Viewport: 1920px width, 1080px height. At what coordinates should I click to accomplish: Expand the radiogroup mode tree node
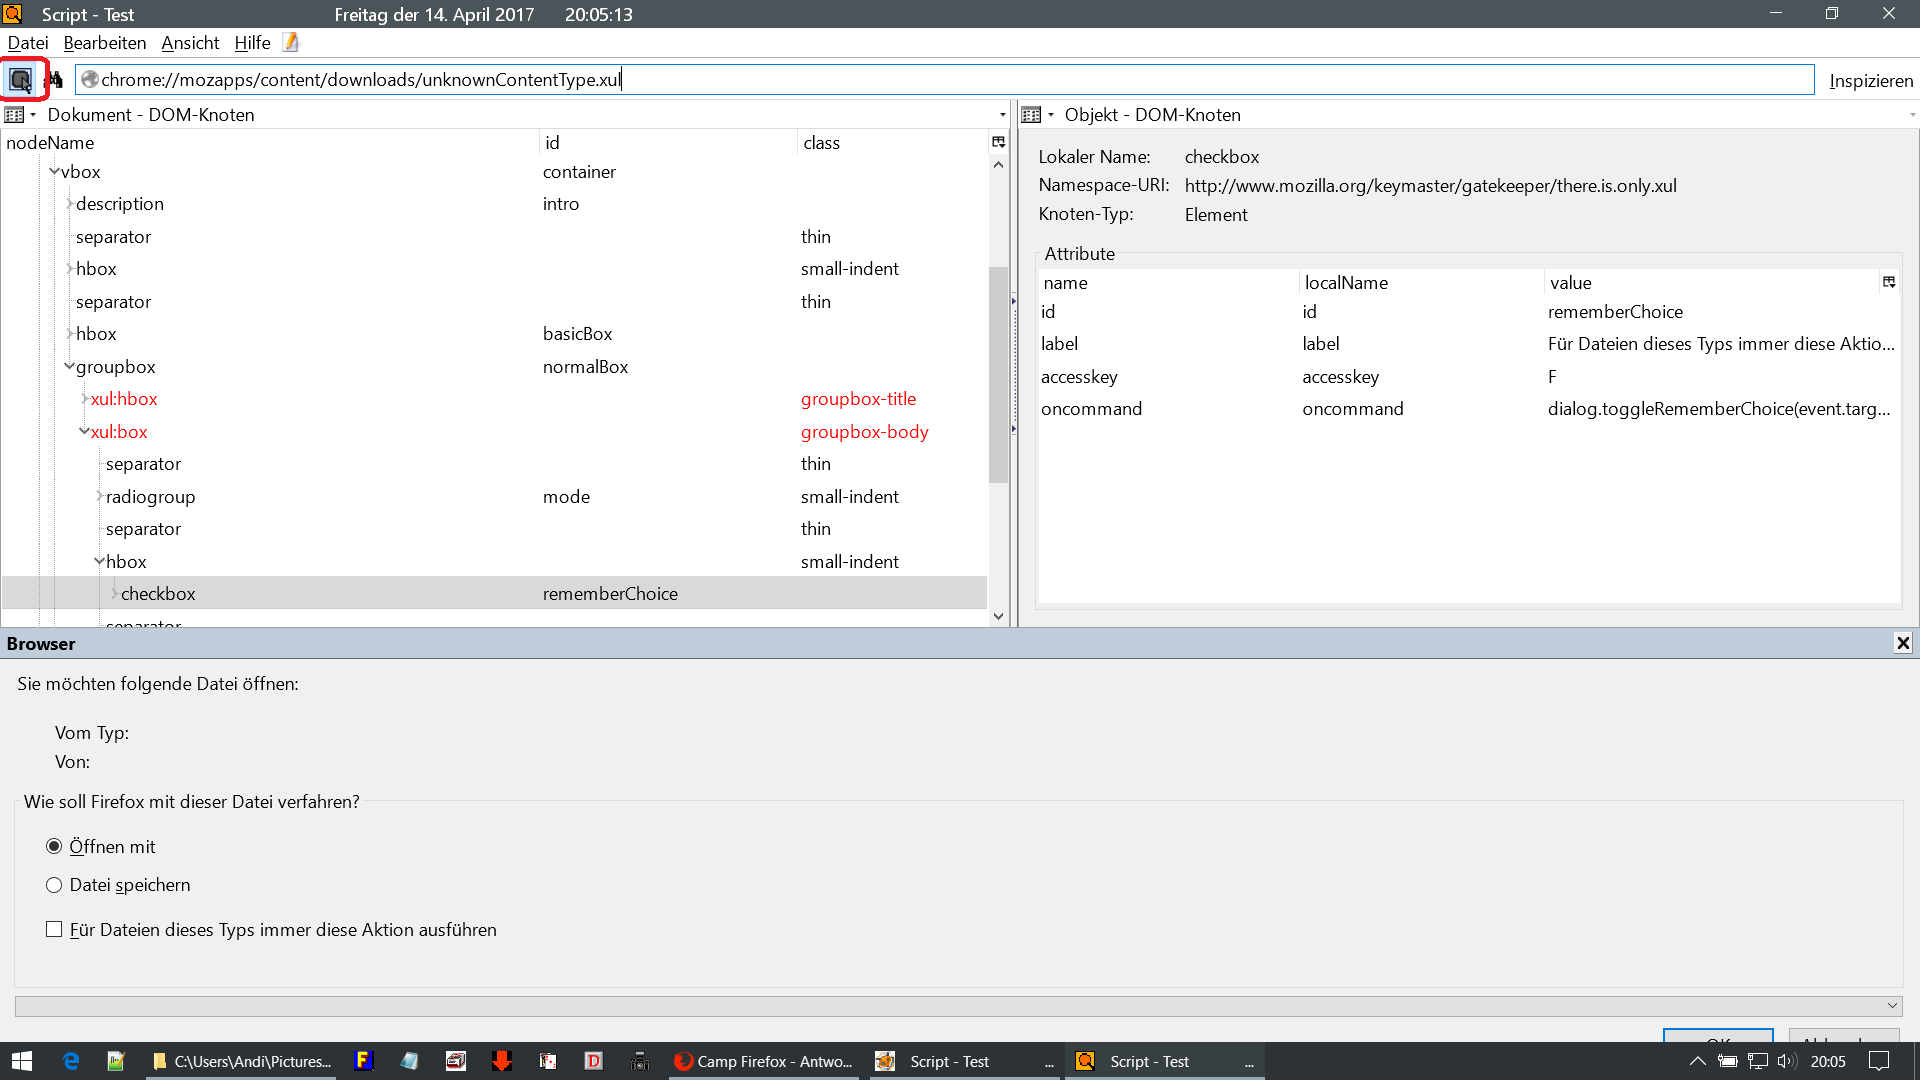99,497
